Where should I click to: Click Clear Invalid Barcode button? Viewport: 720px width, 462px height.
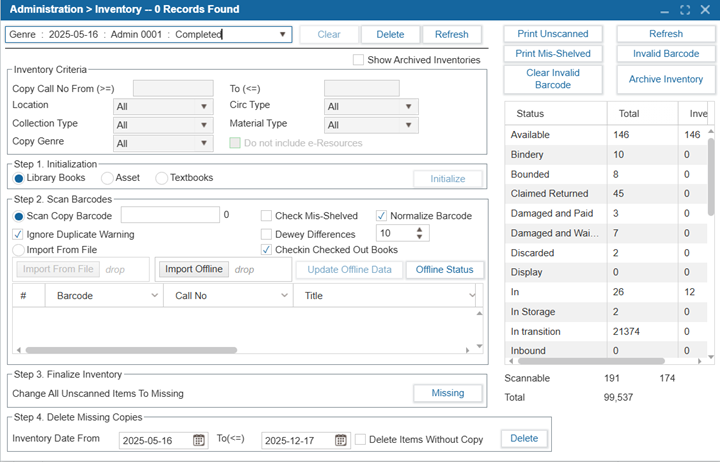coord(553,79)
